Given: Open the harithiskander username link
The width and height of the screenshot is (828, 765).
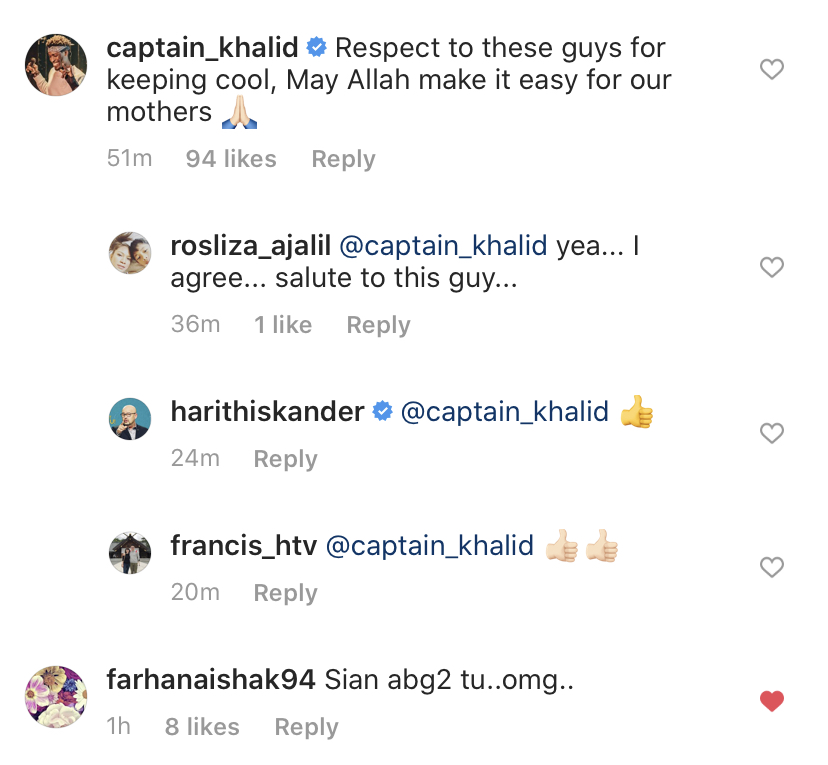Looking at the screenshot, I should point(267,411).
